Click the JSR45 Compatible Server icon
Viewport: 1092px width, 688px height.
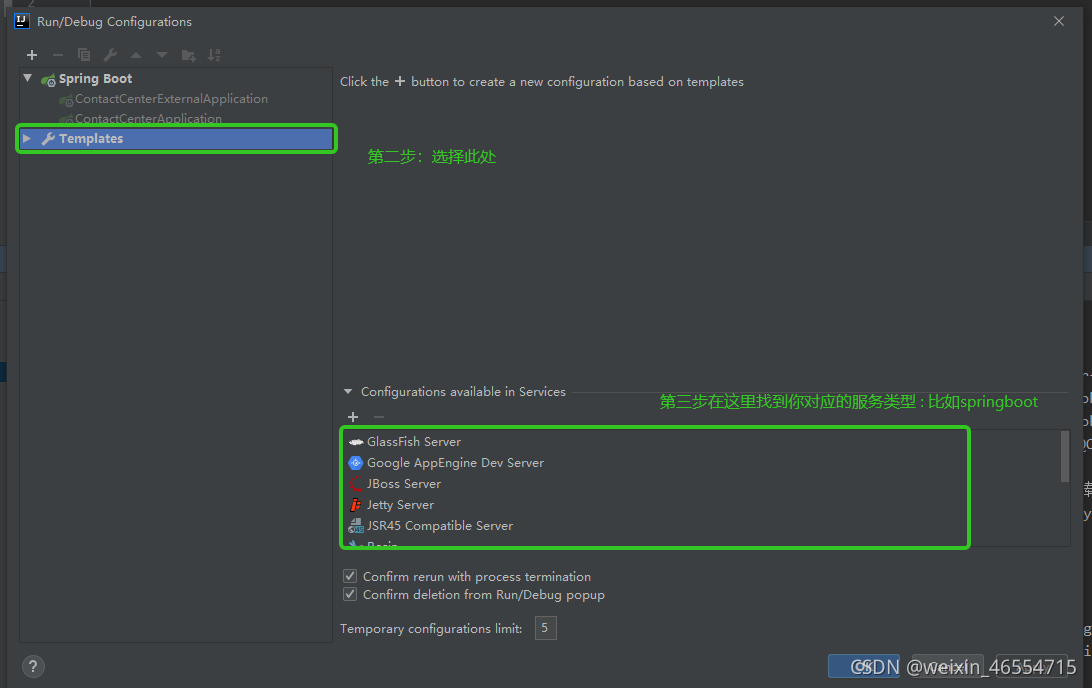pos(356,526)
